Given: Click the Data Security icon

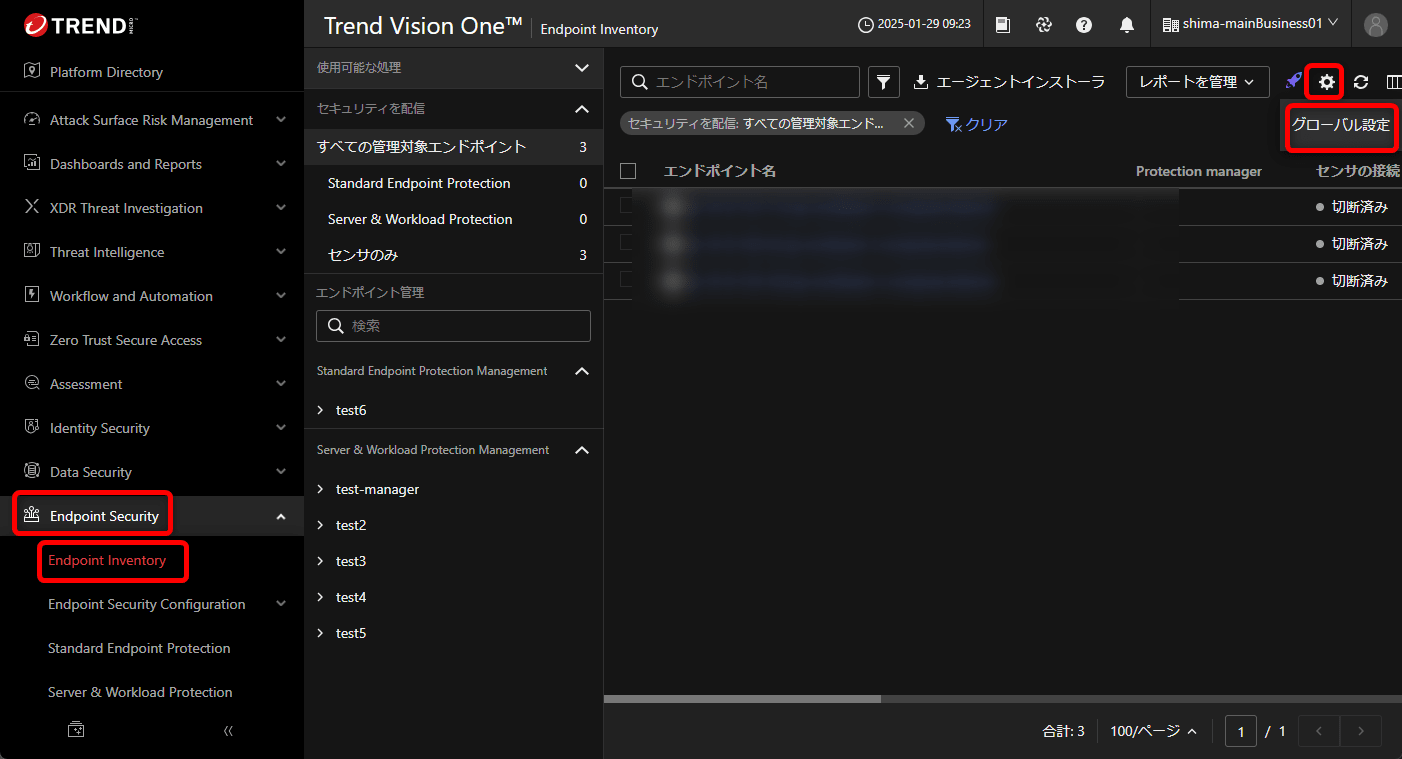Looking at the screenshot, I should tap(31, 472).
